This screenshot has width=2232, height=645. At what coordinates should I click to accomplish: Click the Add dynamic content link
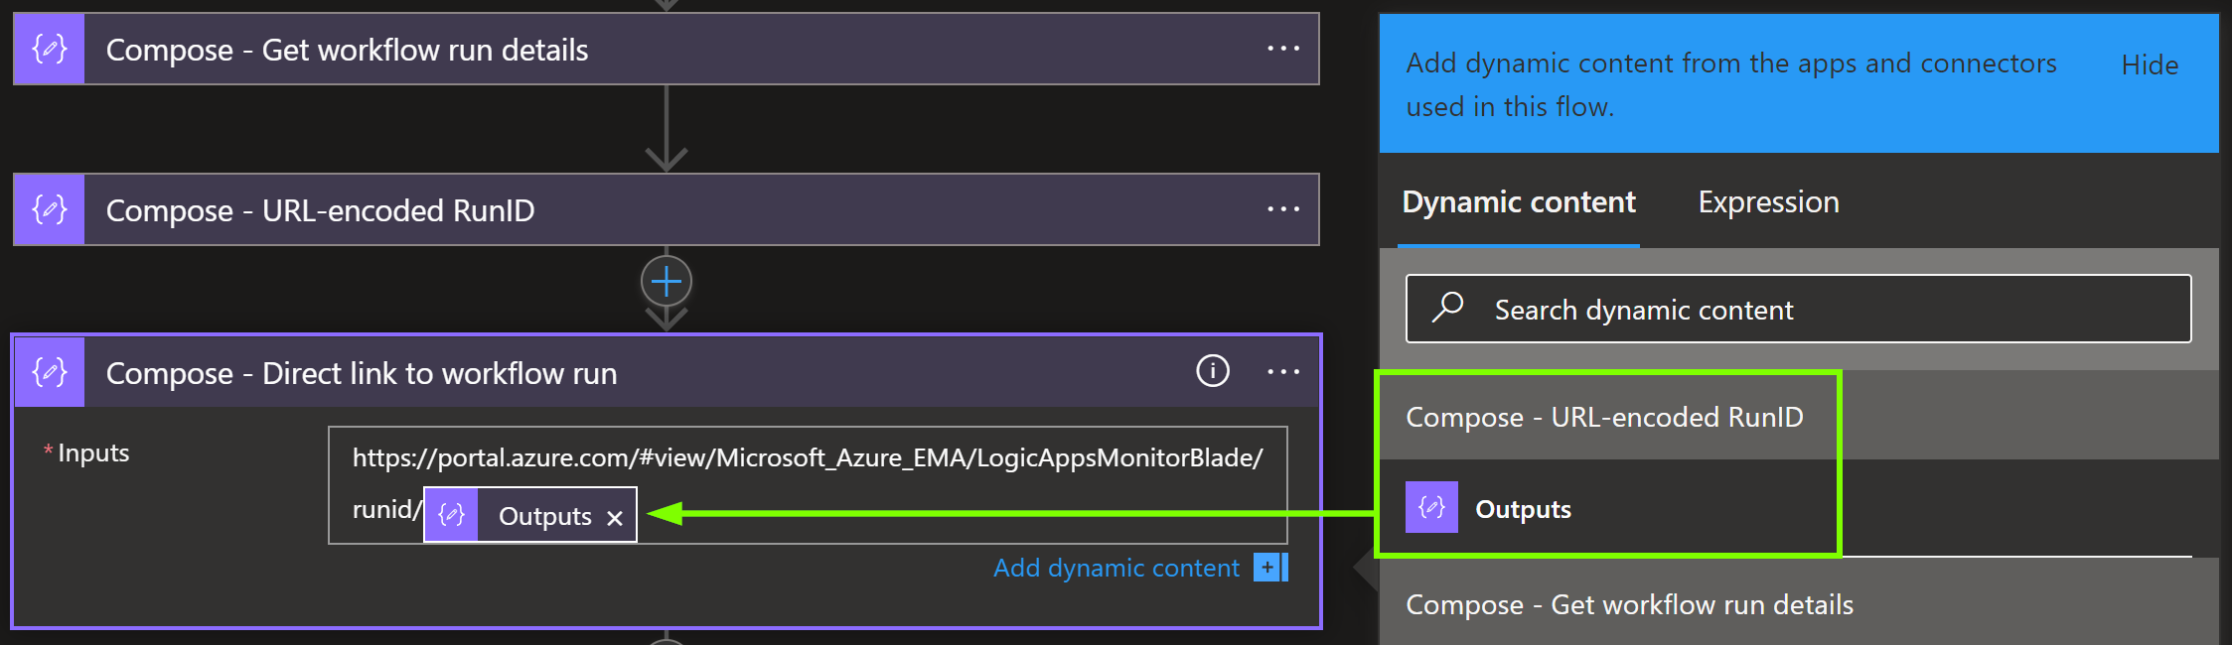point(1115,568)
